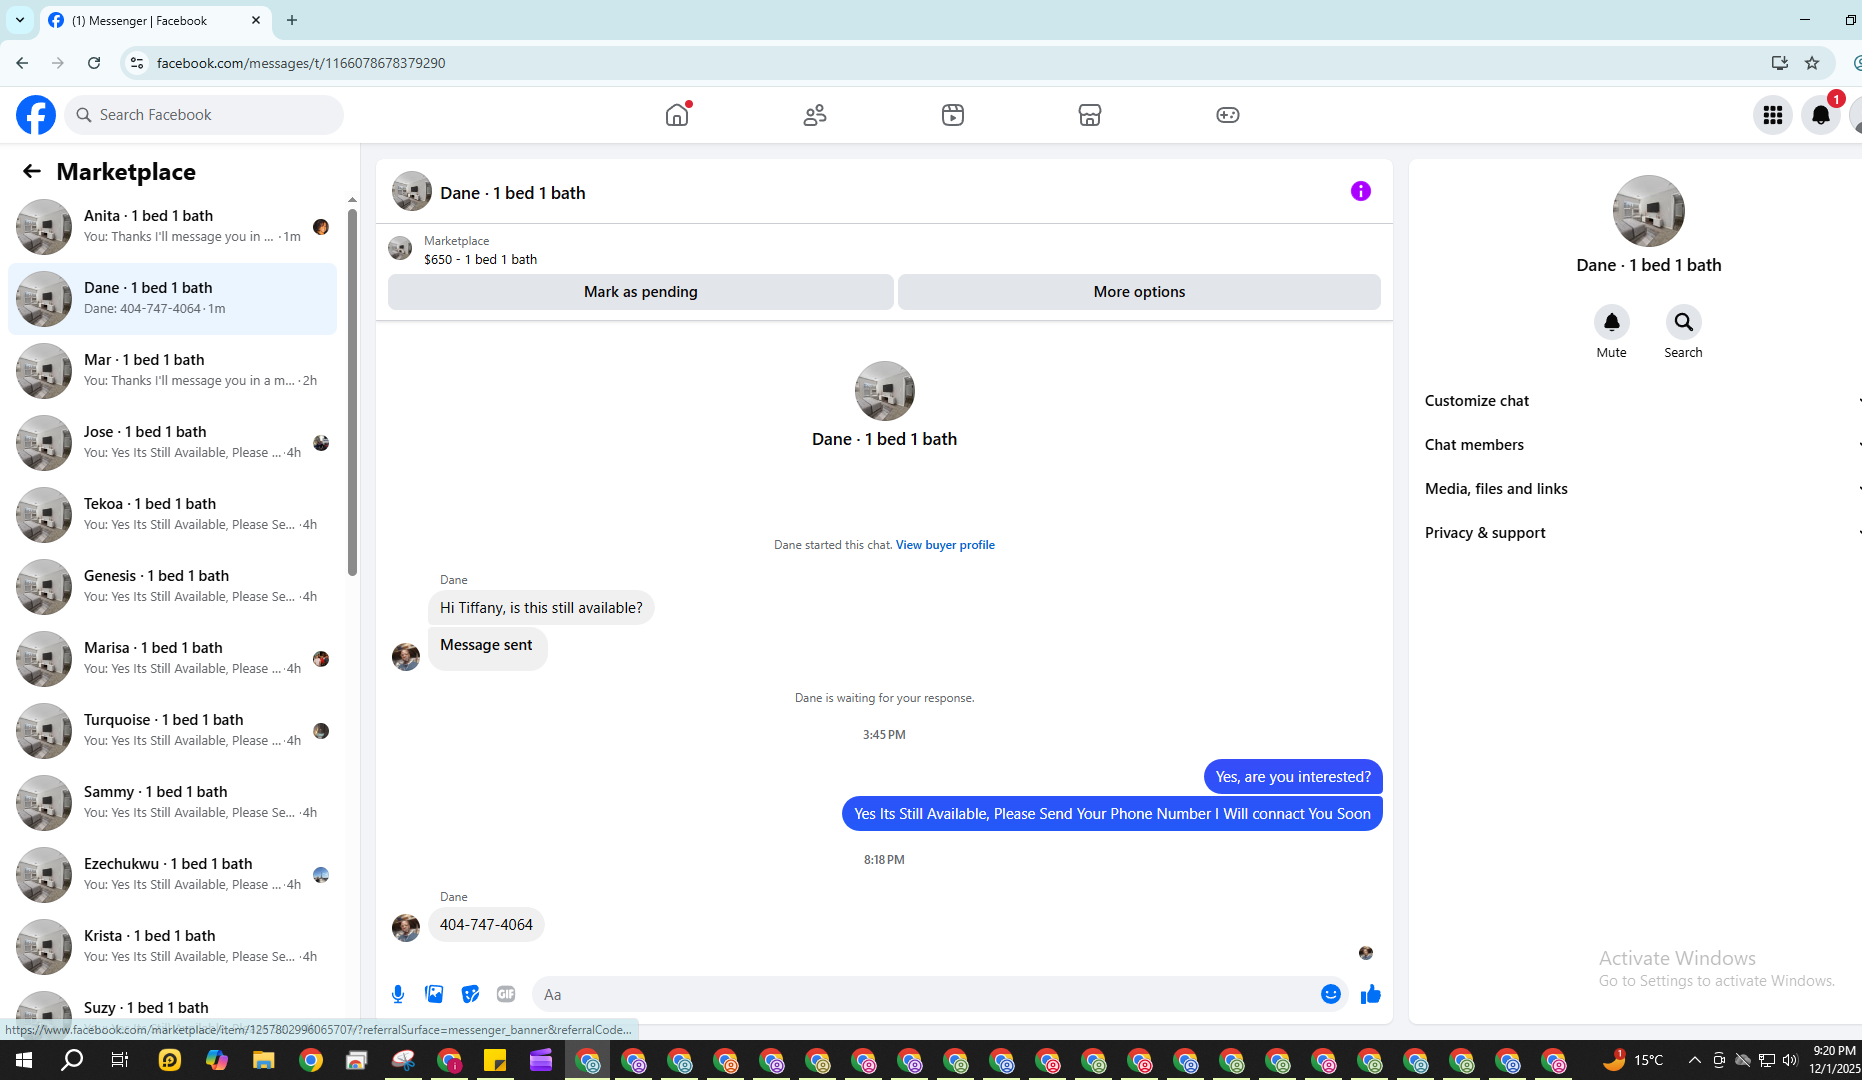The width and height of the screenshot is (1862, 1080).
Task: Click the Search Facebook field
Action: coord(204,115)
